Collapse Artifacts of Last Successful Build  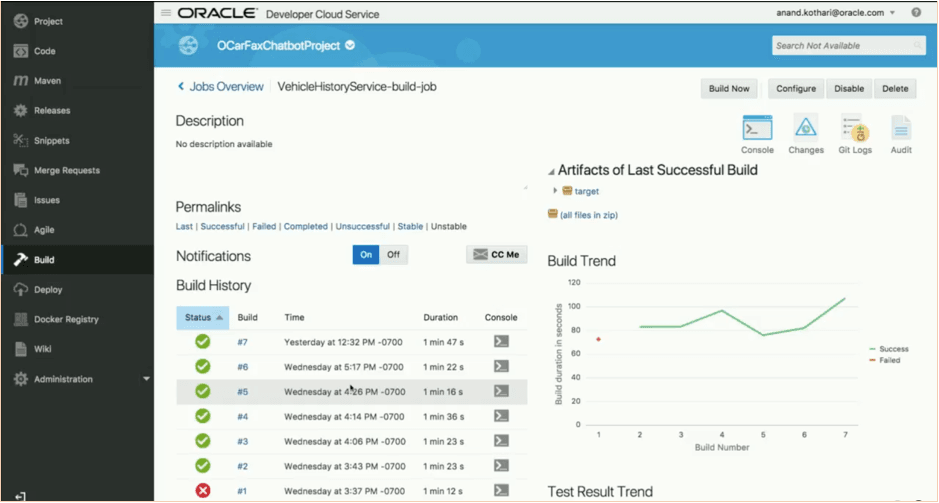coord(551,172)
